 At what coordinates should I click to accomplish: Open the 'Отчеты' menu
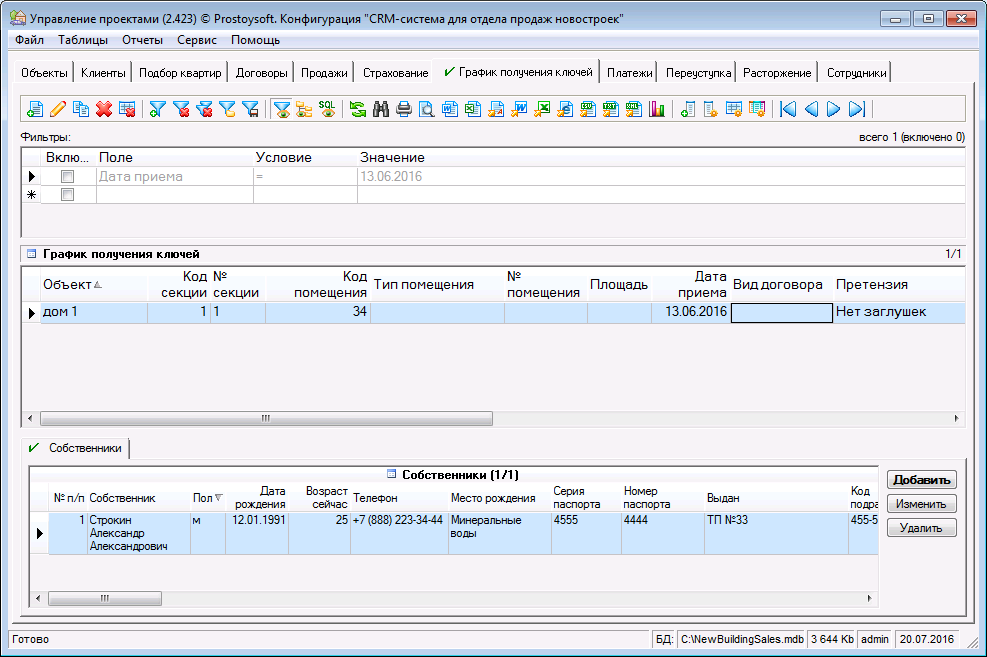[x=142, y=40]
